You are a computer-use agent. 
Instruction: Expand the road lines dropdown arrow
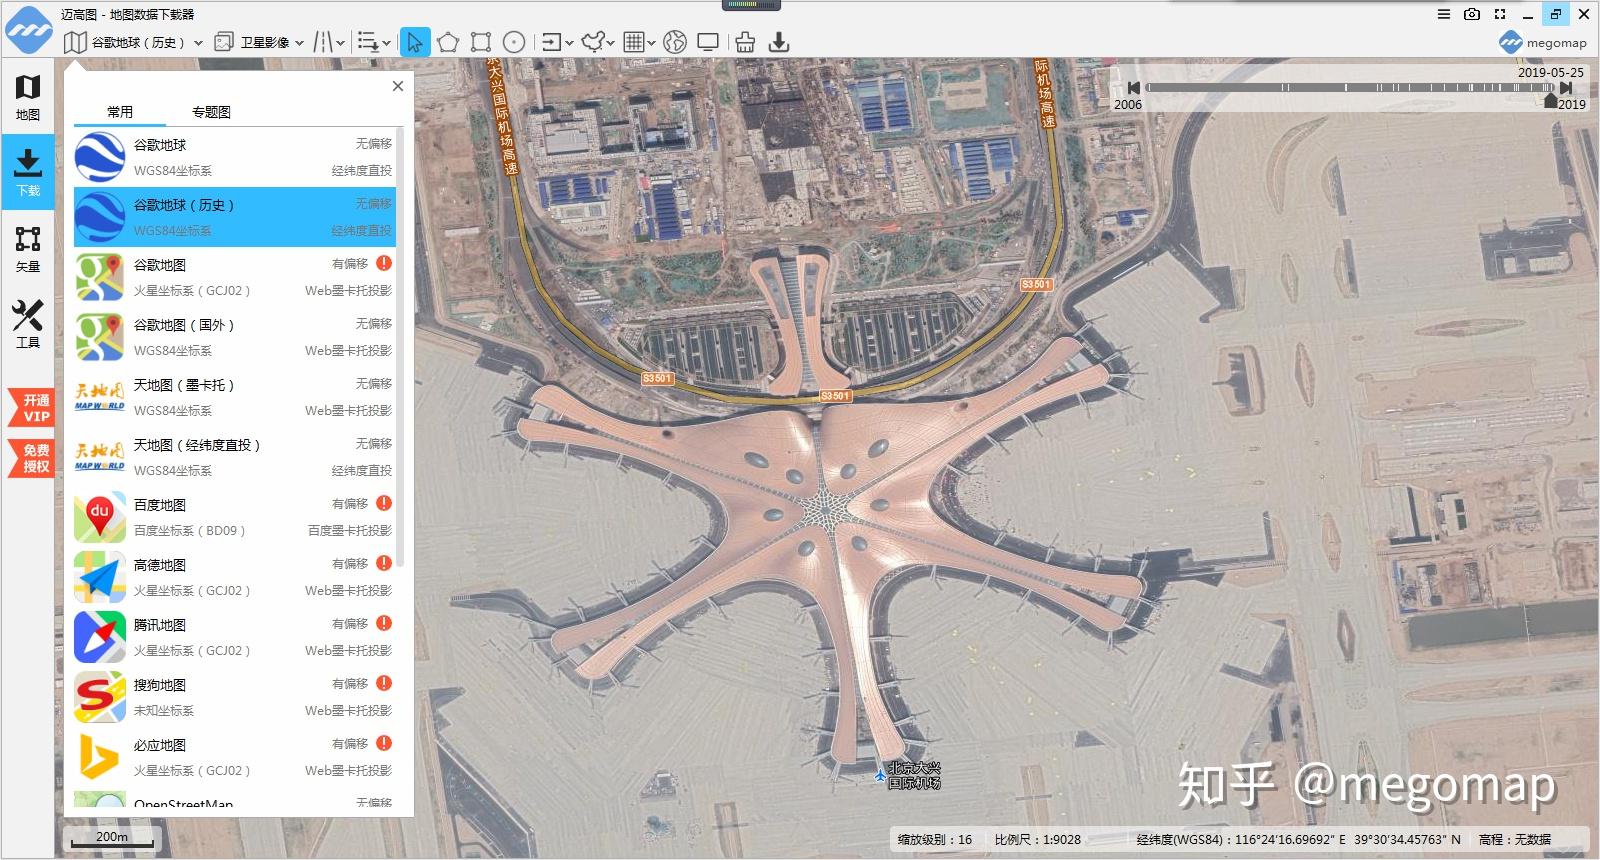[340, 43]
